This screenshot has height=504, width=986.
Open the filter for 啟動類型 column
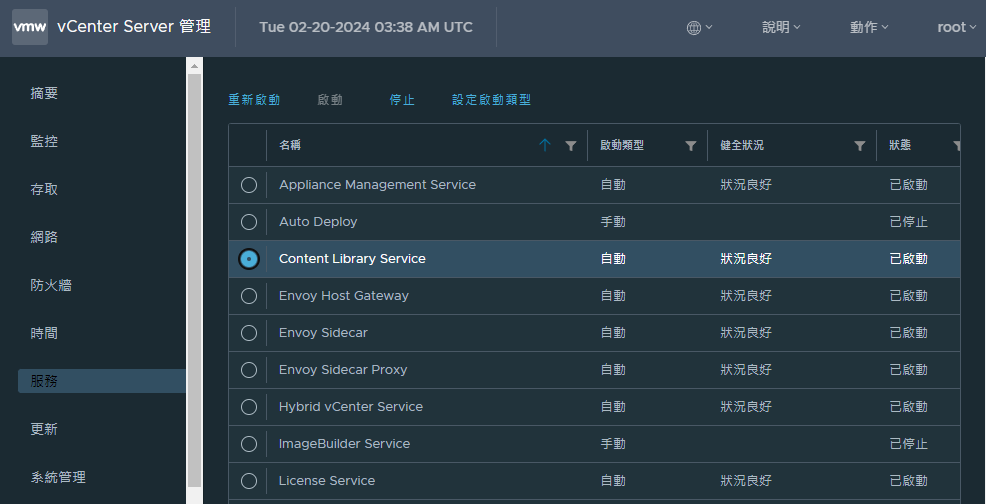(690, 146)
